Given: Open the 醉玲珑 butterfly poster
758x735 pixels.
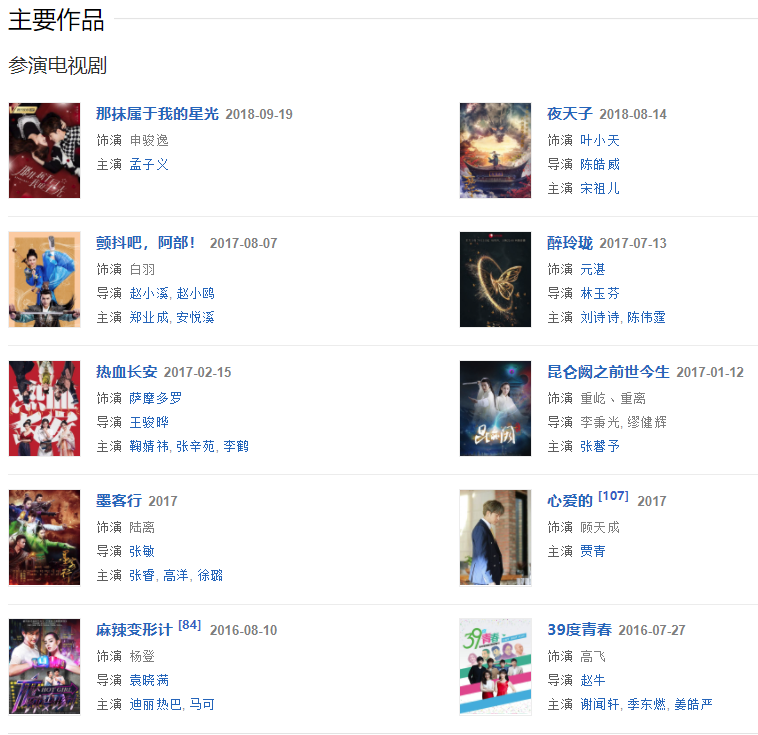Looking at the screenshot, I should coord(496,279).
